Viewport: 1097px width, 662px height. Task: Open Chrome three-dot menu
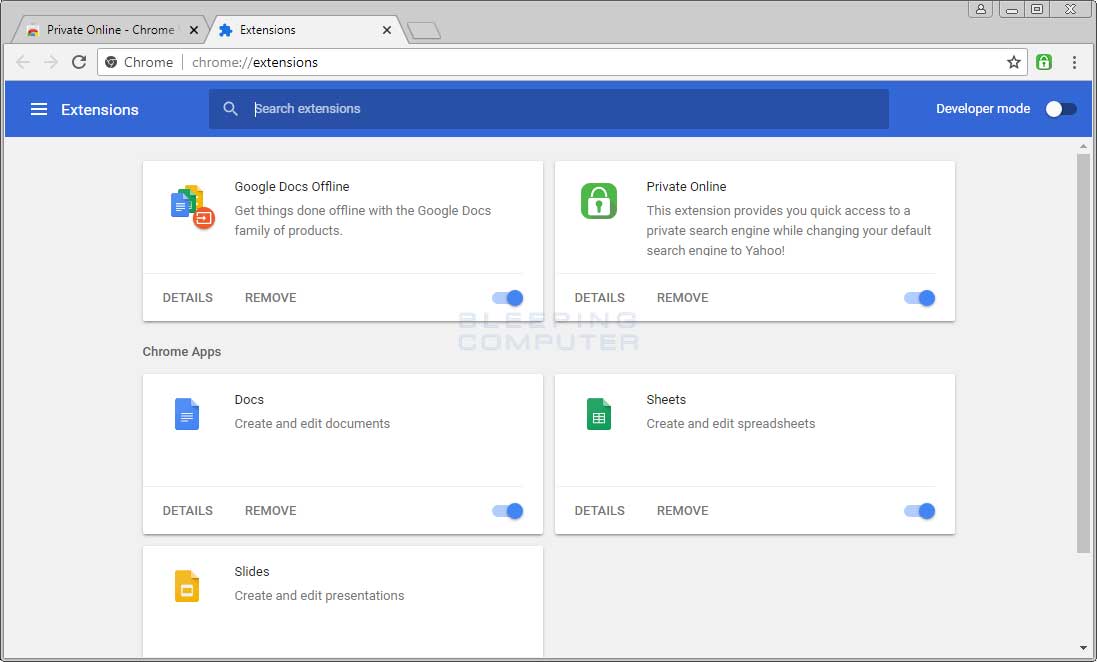point(1074,62)
